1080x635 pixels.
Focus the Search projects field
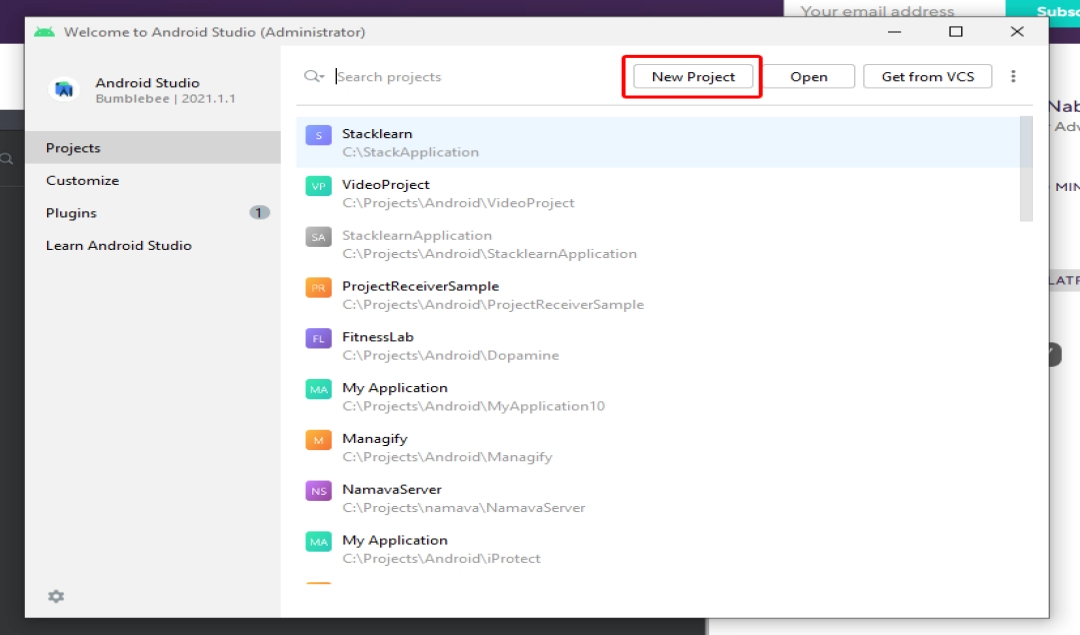coord(475,76)
